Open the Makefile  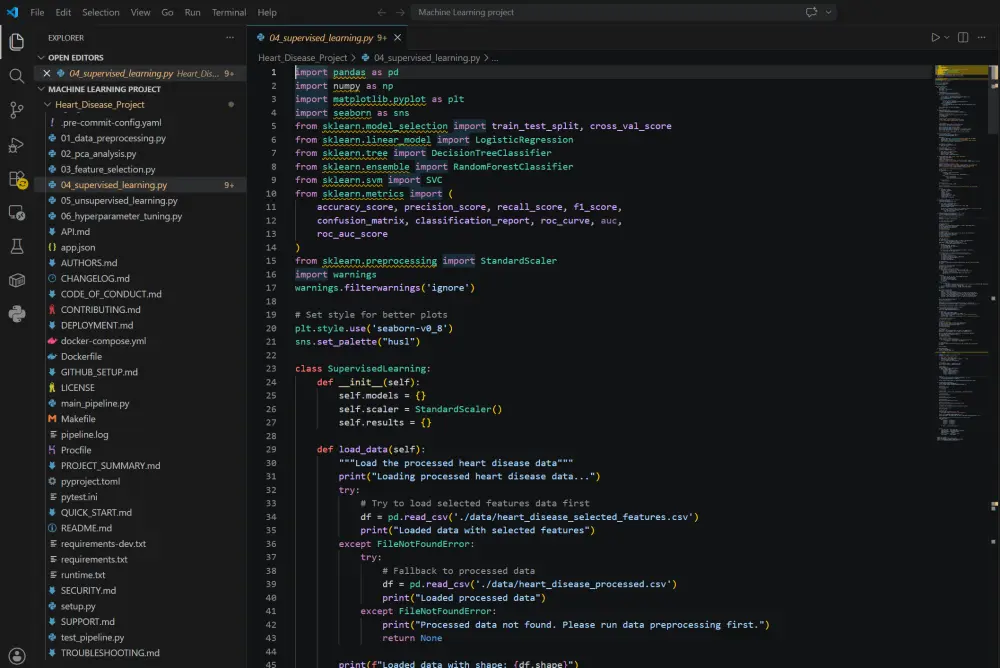coord(78,419)
